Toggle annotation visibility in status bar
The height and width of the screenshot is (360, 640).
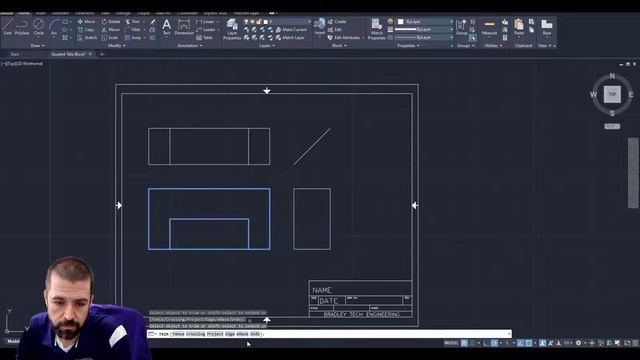[542, 343]
